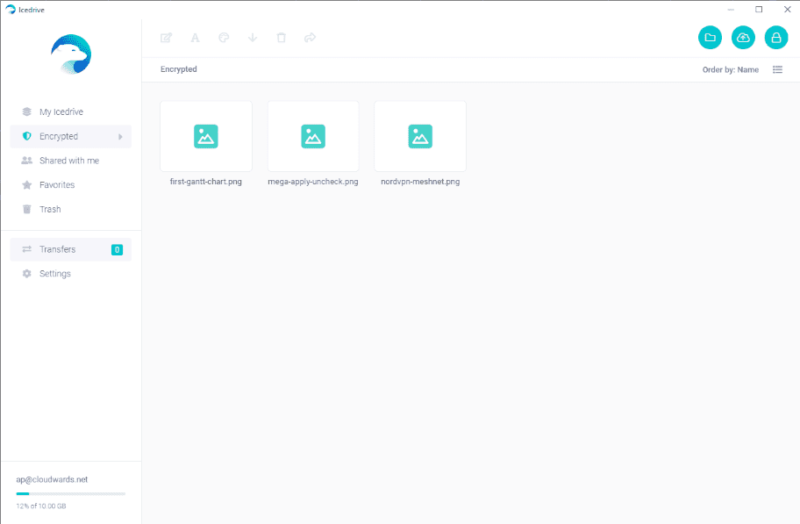Click the rename (letter A) toolbar icon
This screenshot has height=524, width=800.
coord(195,38)
